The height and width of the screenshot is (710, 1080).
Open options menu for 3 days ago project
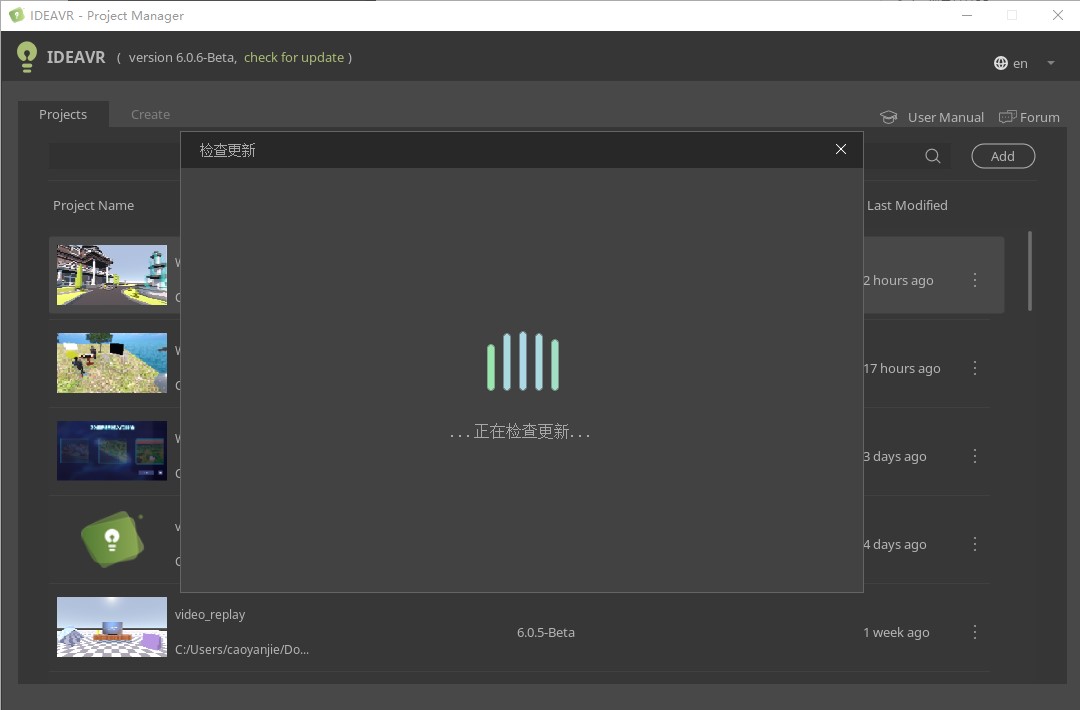click(x=975, y=456)
